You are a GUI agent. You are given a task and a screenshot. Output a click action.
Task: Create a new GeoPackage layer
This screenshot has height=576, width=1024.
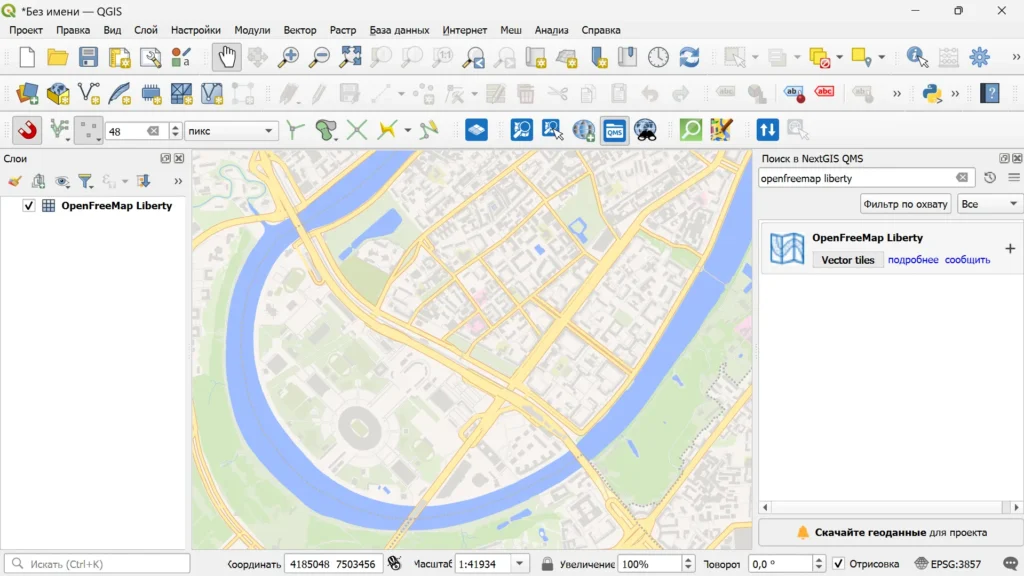(57, 93)
